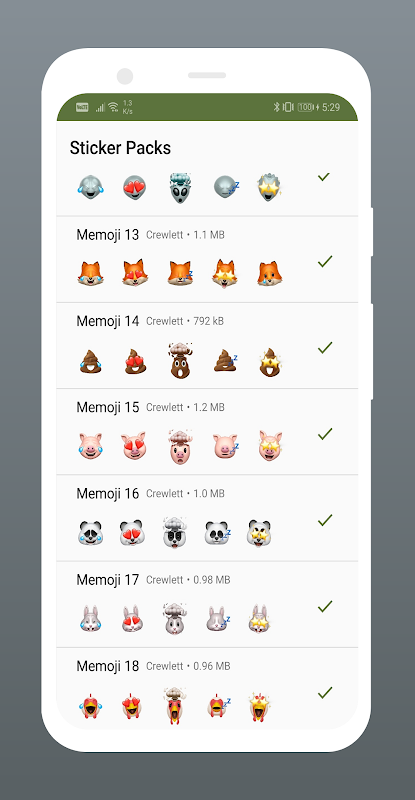Screen dimensions: 415x800
Task: Tap the crying-laughing fox sticker in Memoji 13
Action: coord(90,273)
